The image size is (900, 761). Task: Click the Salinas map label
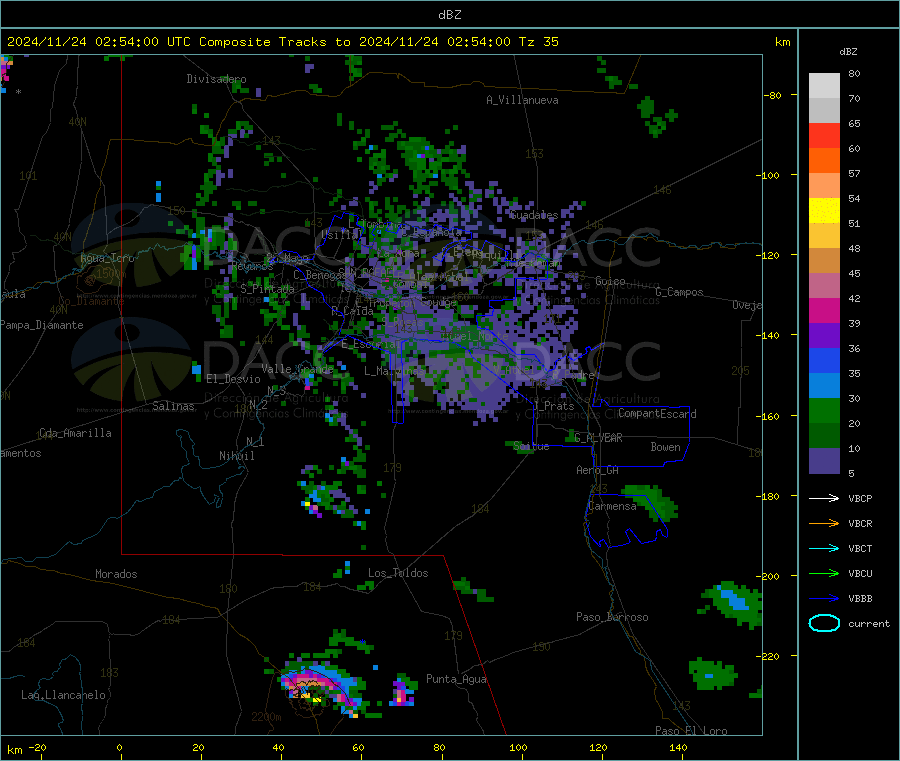pos(173,406)
